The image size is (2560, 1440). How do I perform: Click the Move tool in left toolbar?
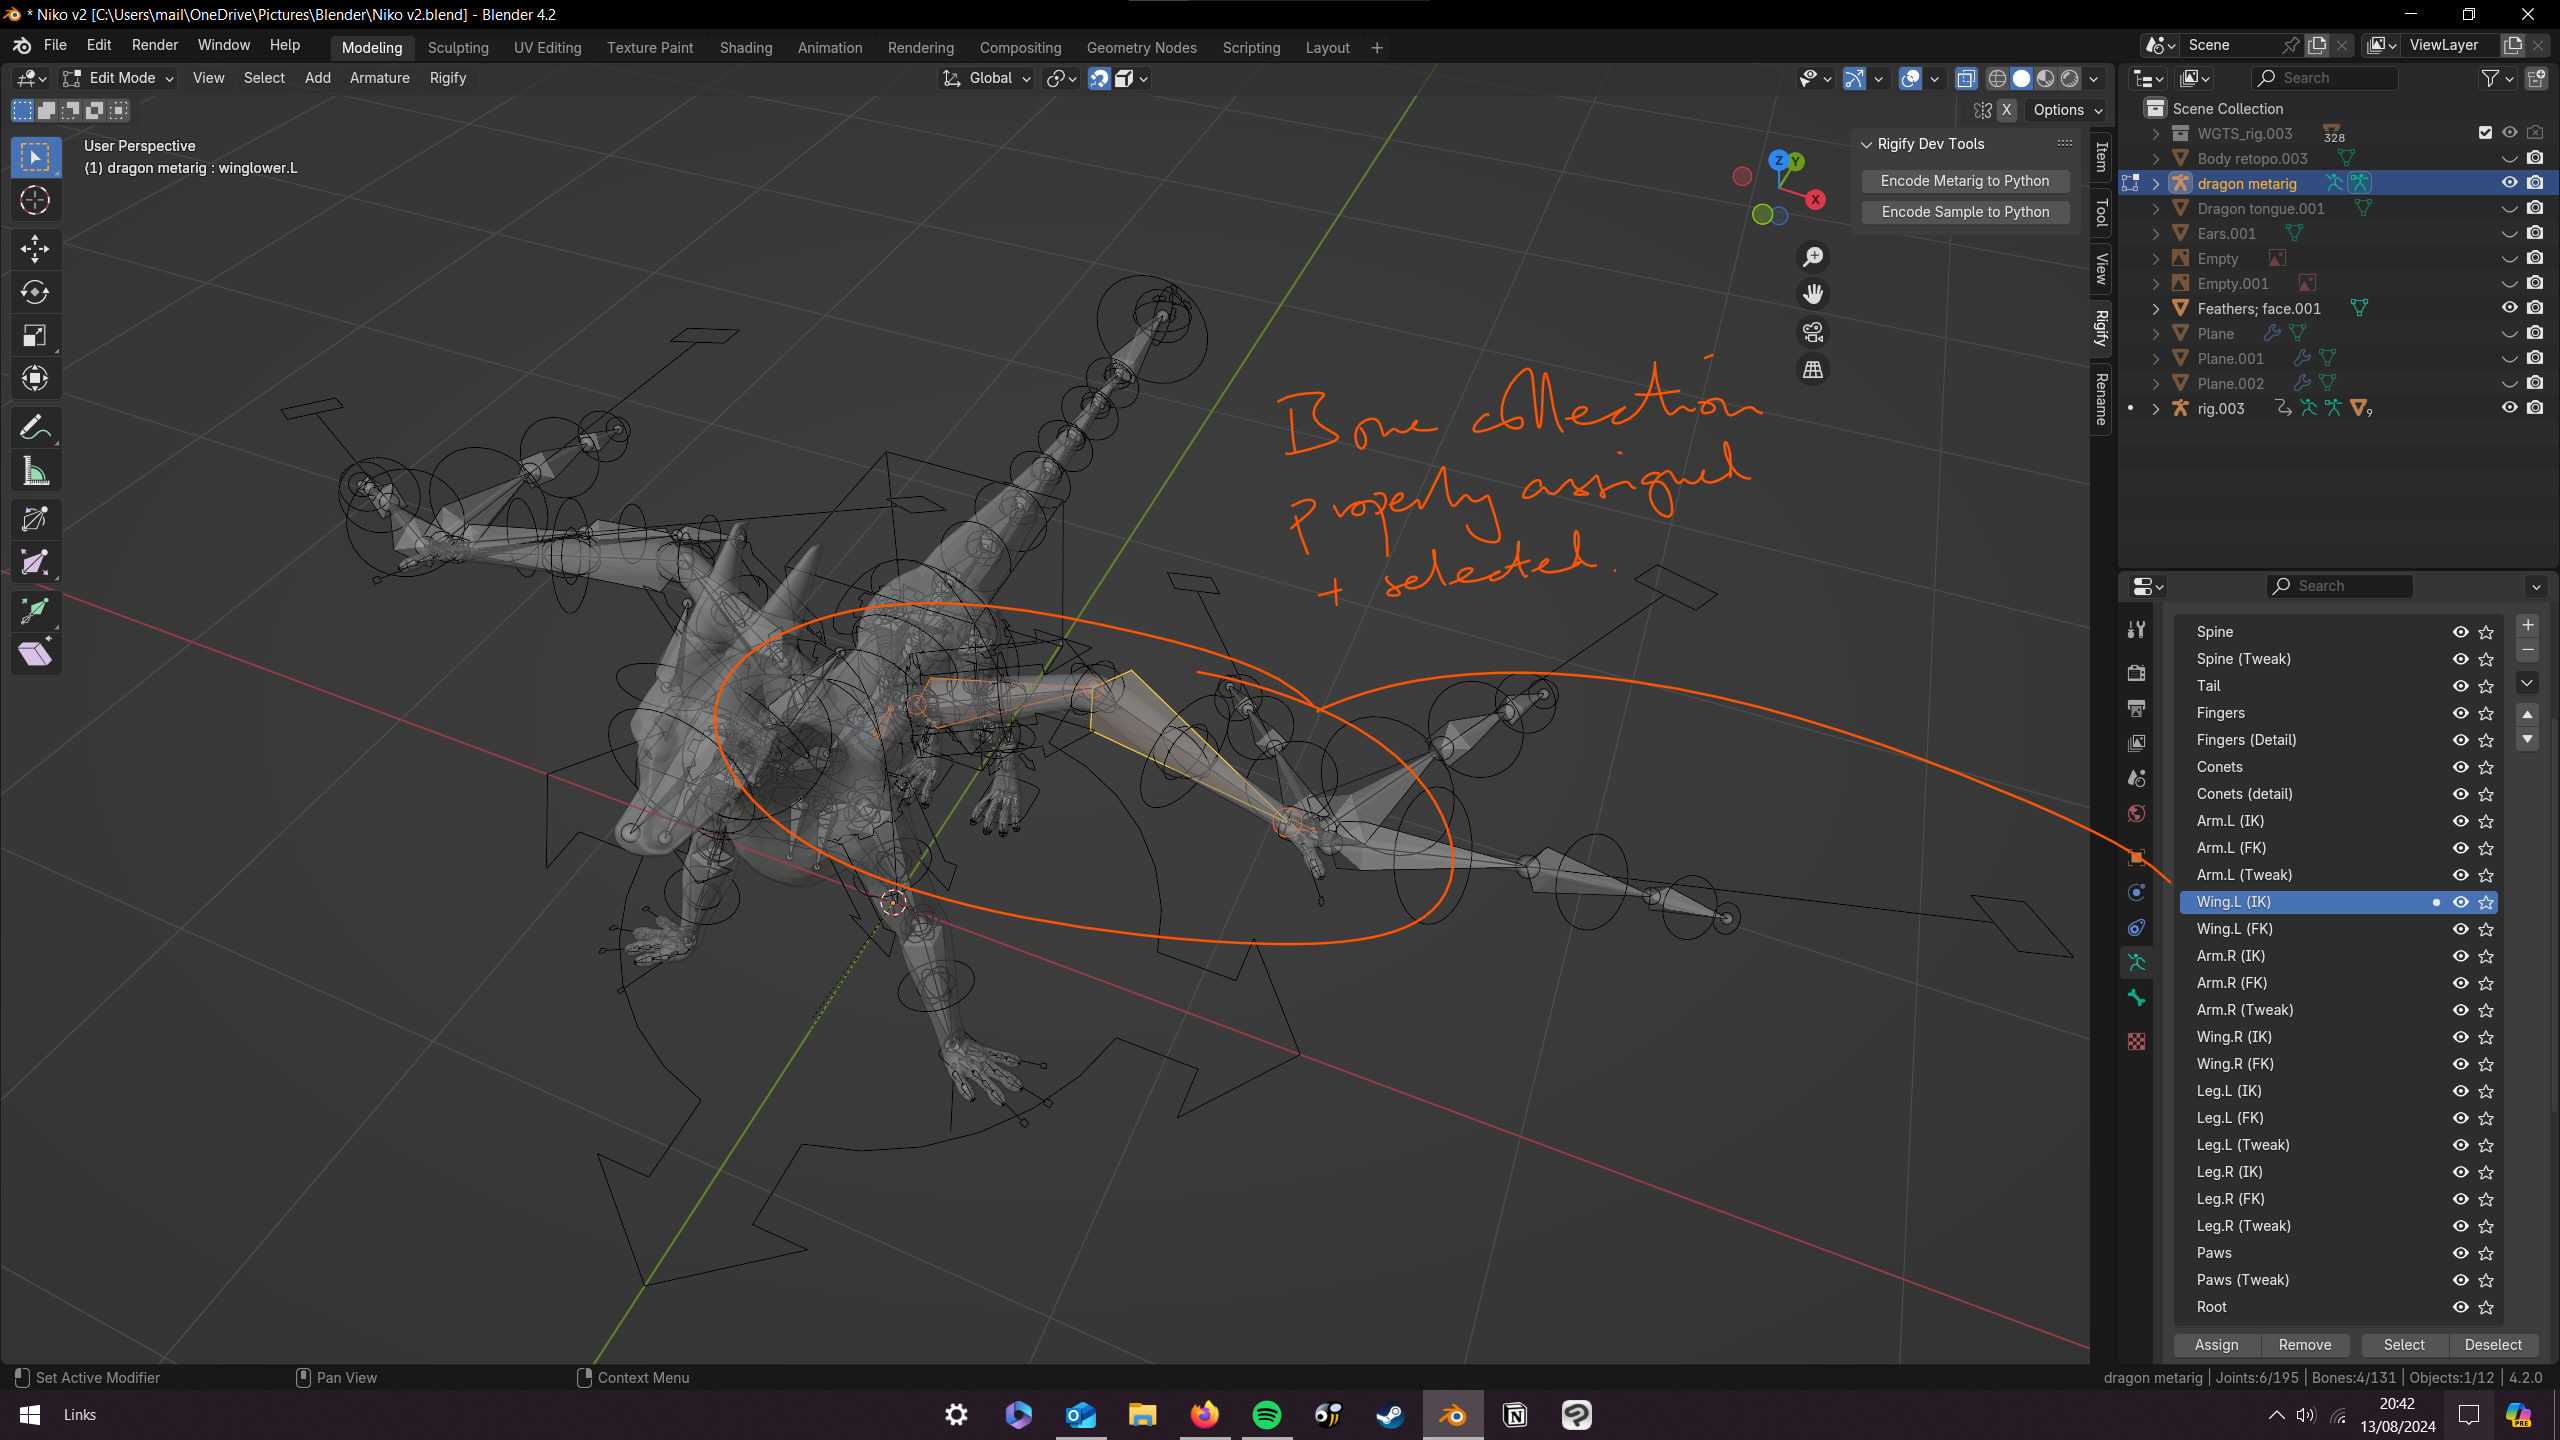click(35, 246)
